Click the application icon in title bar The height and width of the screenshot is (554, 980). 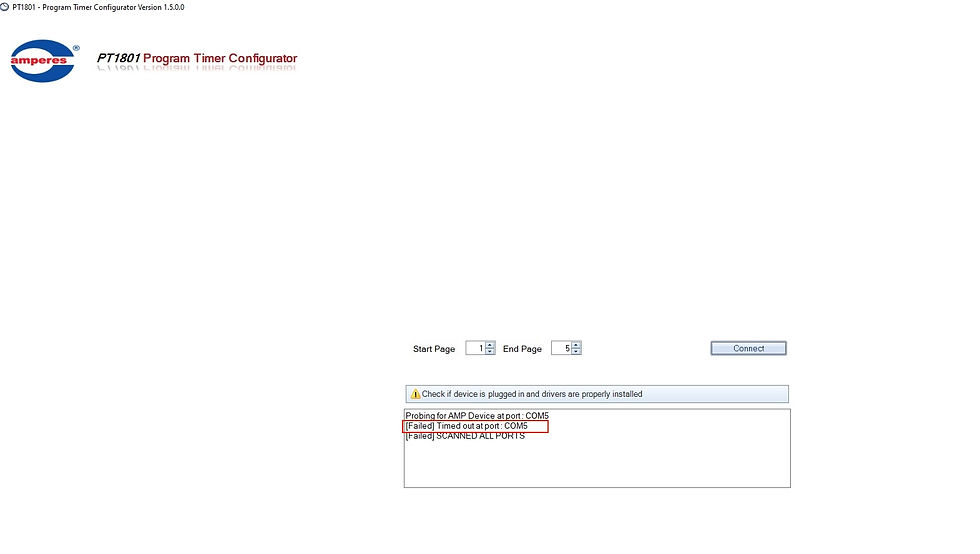click(x=4, y=7)
